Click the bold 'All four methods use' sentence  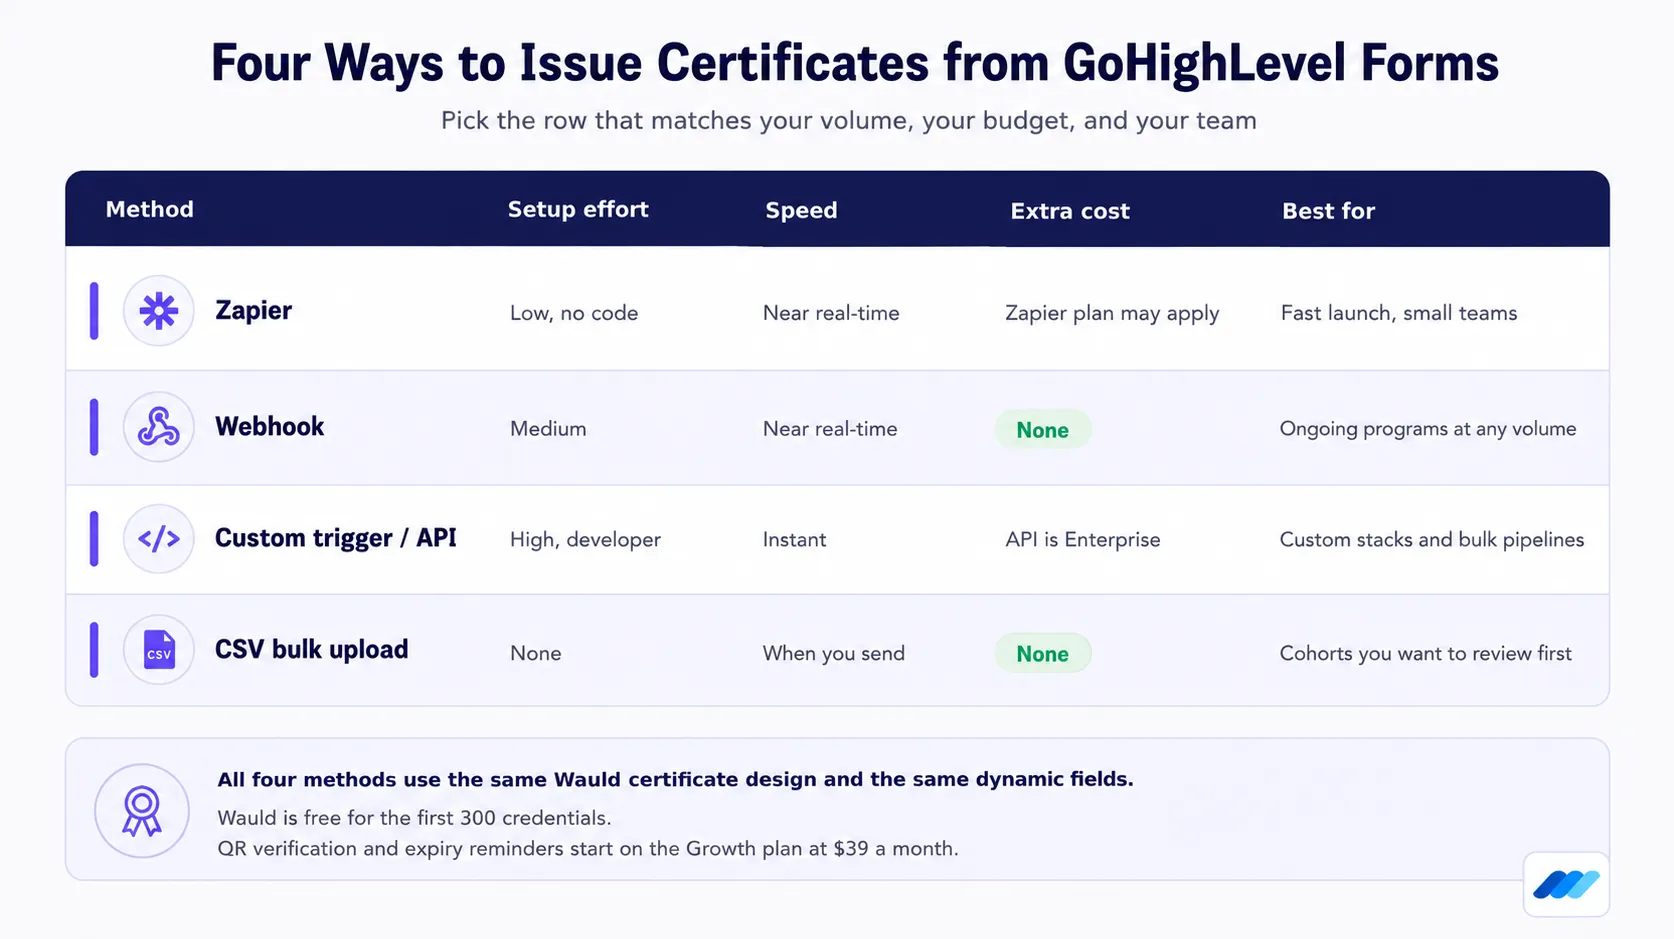[x=676, y=779]
